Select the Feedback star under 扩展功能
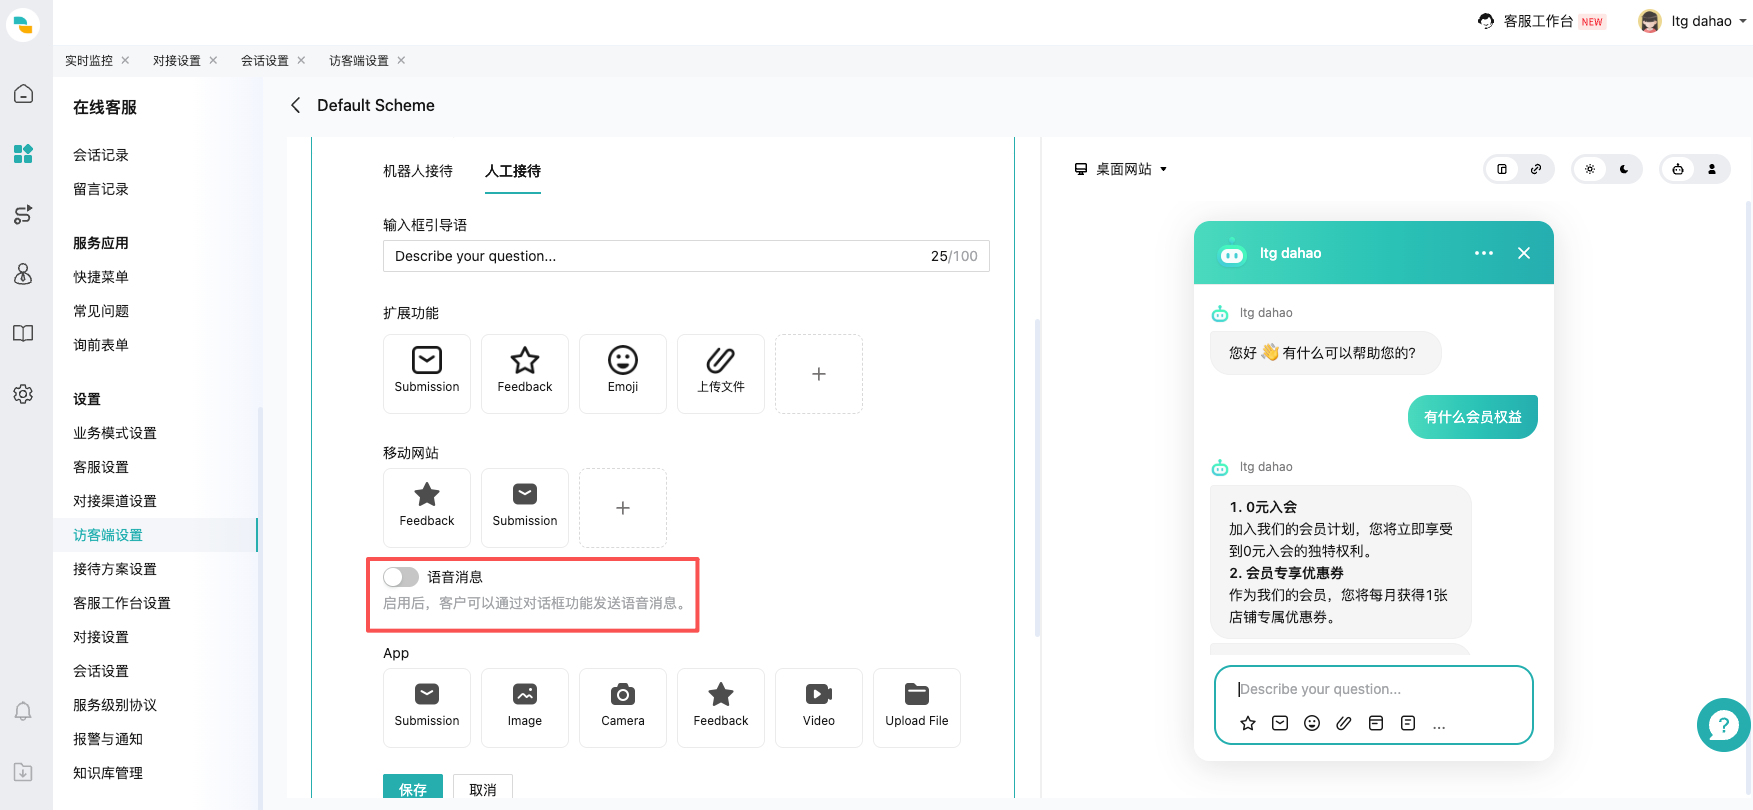The height and width of the screenshot is (810, 1753). (525, 373)
